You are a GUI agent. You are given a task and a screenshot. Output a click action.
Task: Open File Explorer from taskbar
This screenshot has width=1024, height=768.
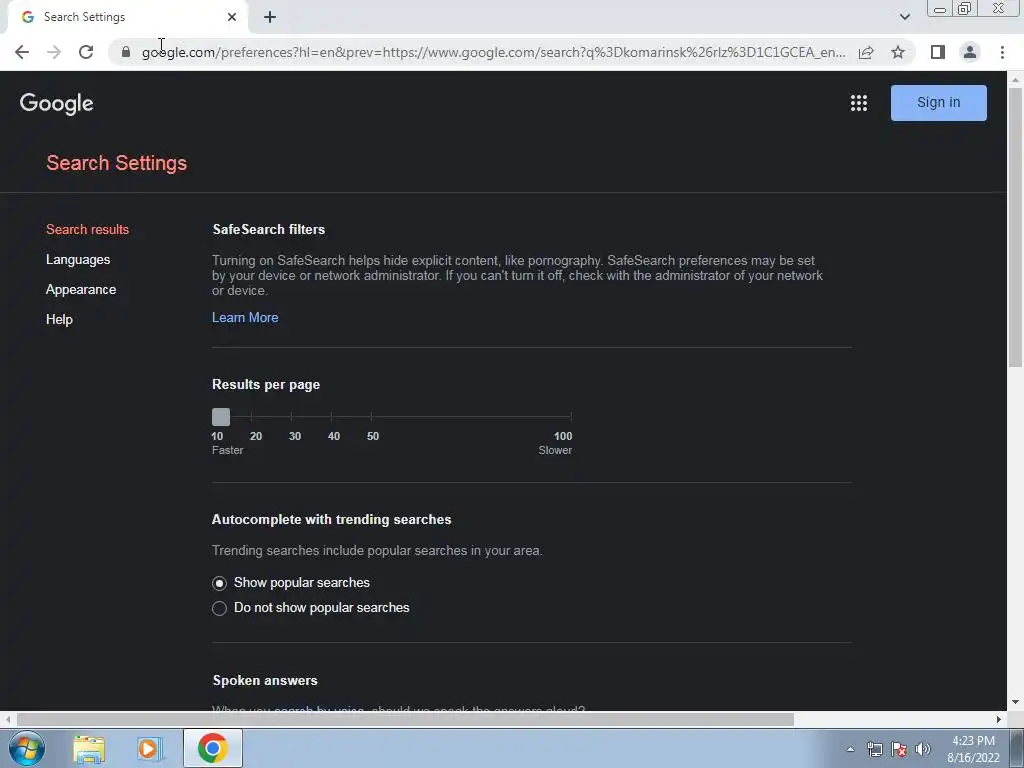click(x=89, y=749)
